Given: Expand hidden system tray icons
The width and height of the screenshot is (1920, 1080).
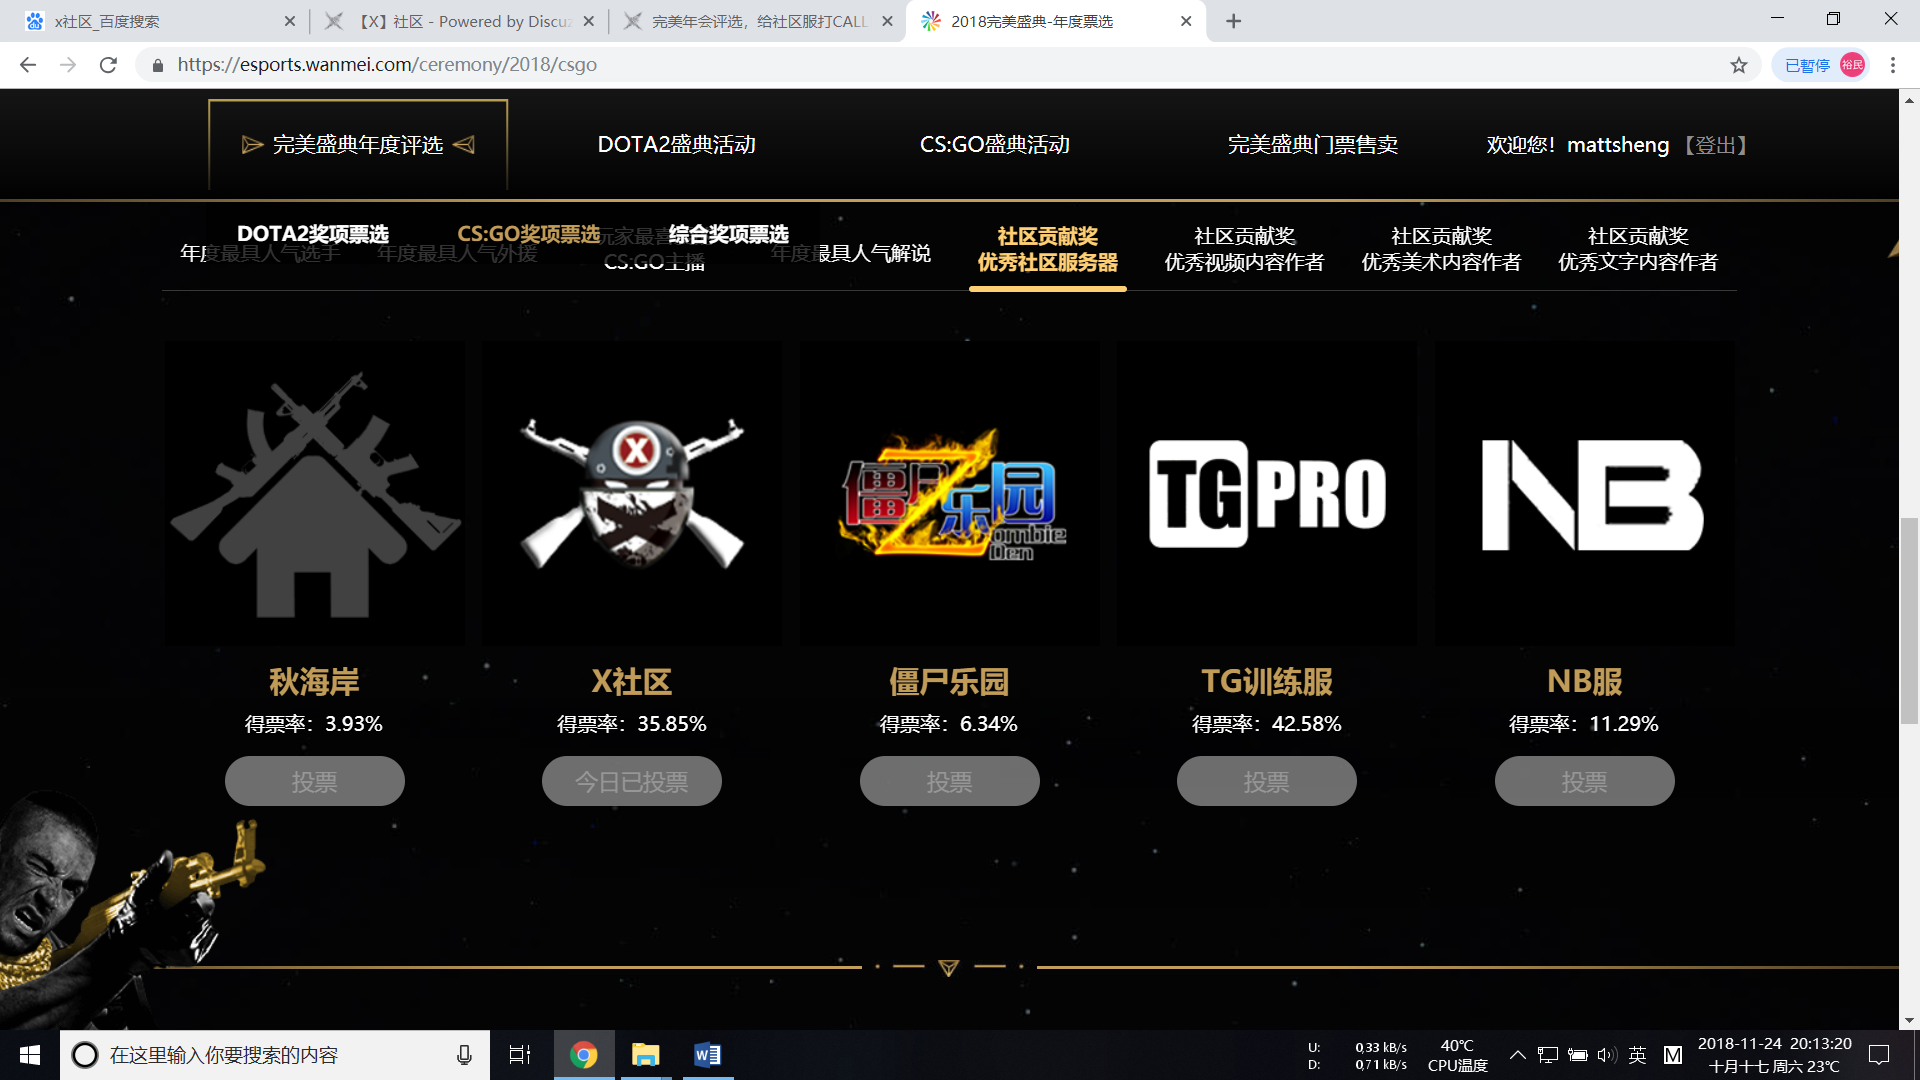Looking at the screenshot, I should coord(1516,1054).
